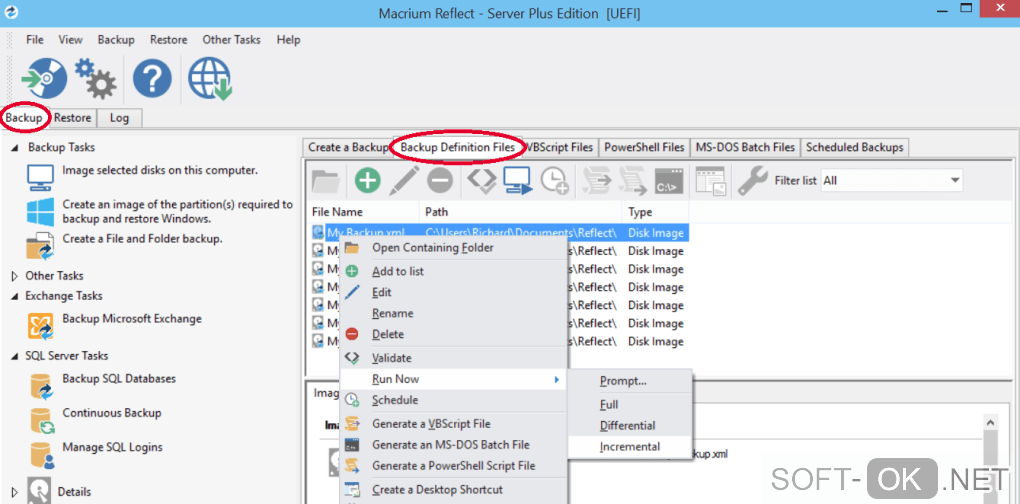Click the blue Help question mark icon

tap(152, 79)
